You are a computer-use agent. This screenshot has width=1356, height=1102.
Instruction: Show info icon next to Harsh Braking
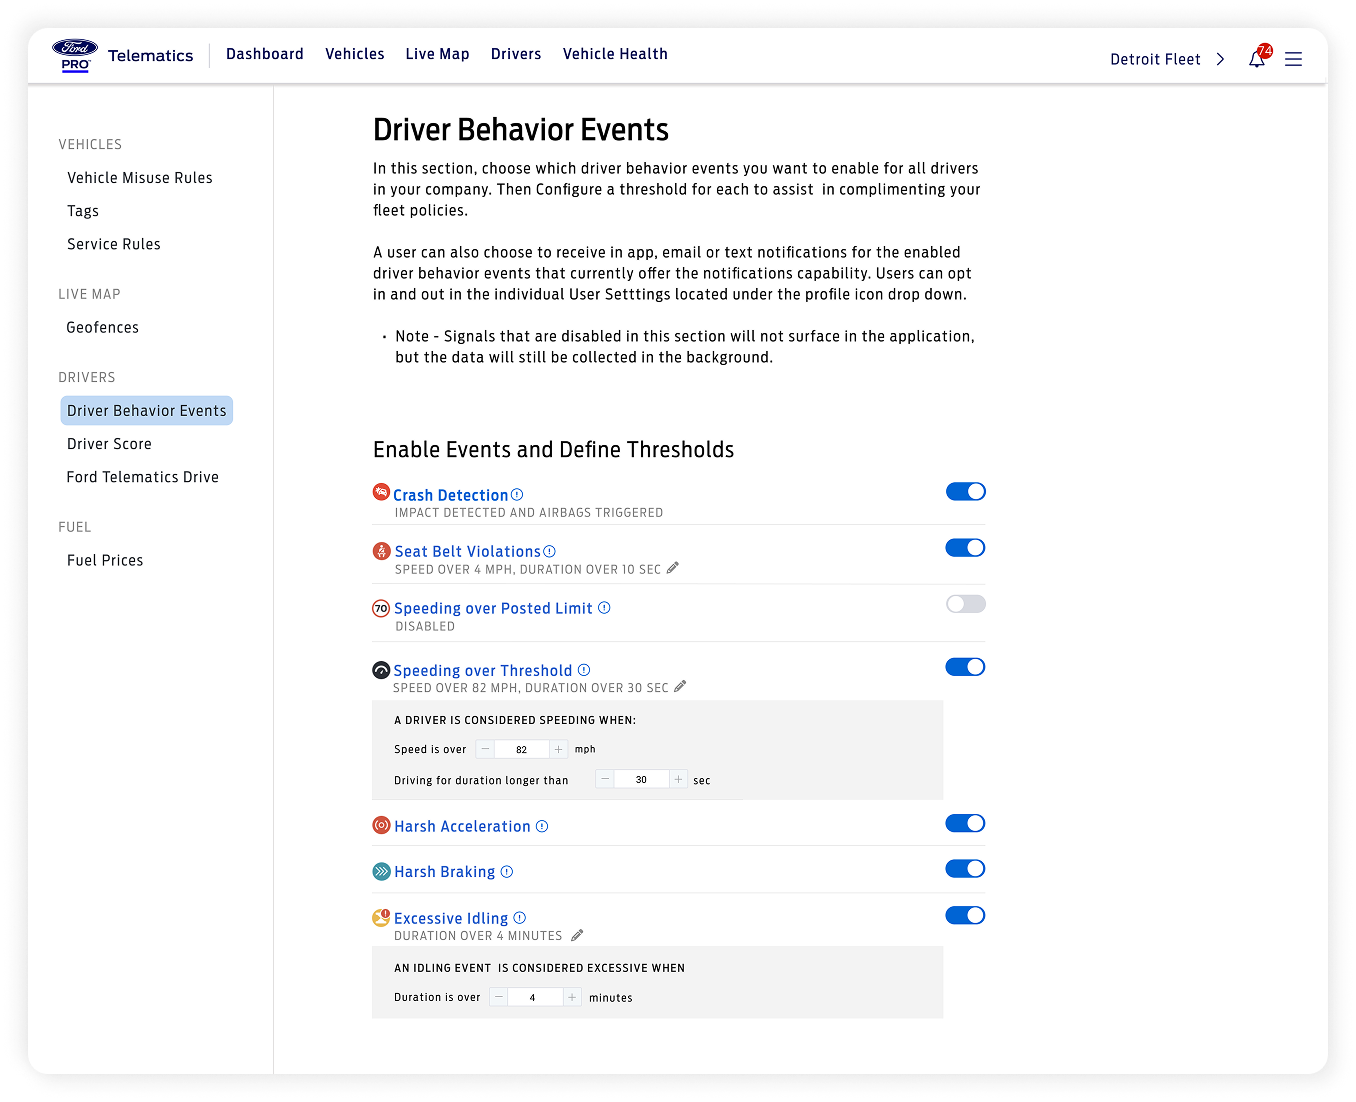(x=507, y=872)
